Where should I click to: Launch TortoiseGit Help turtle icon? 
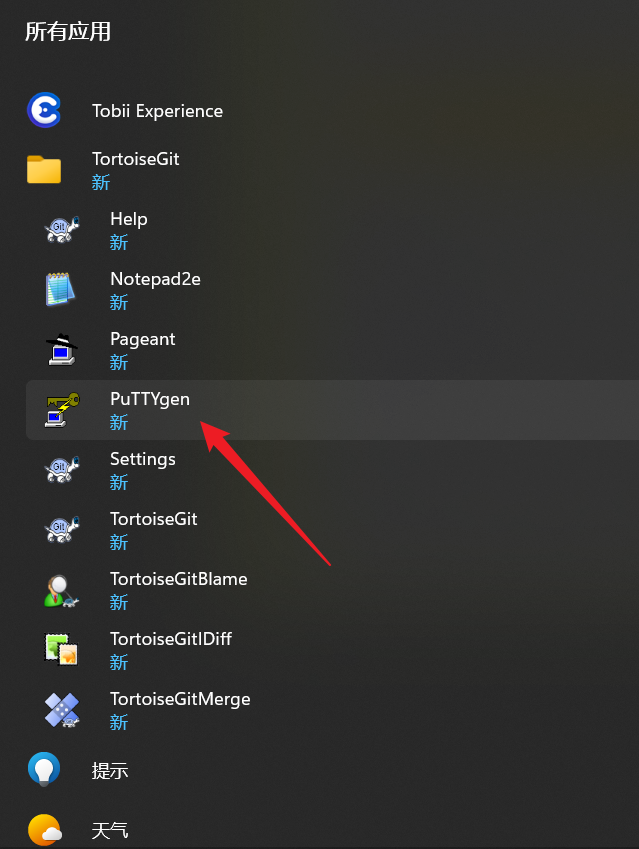62,230
